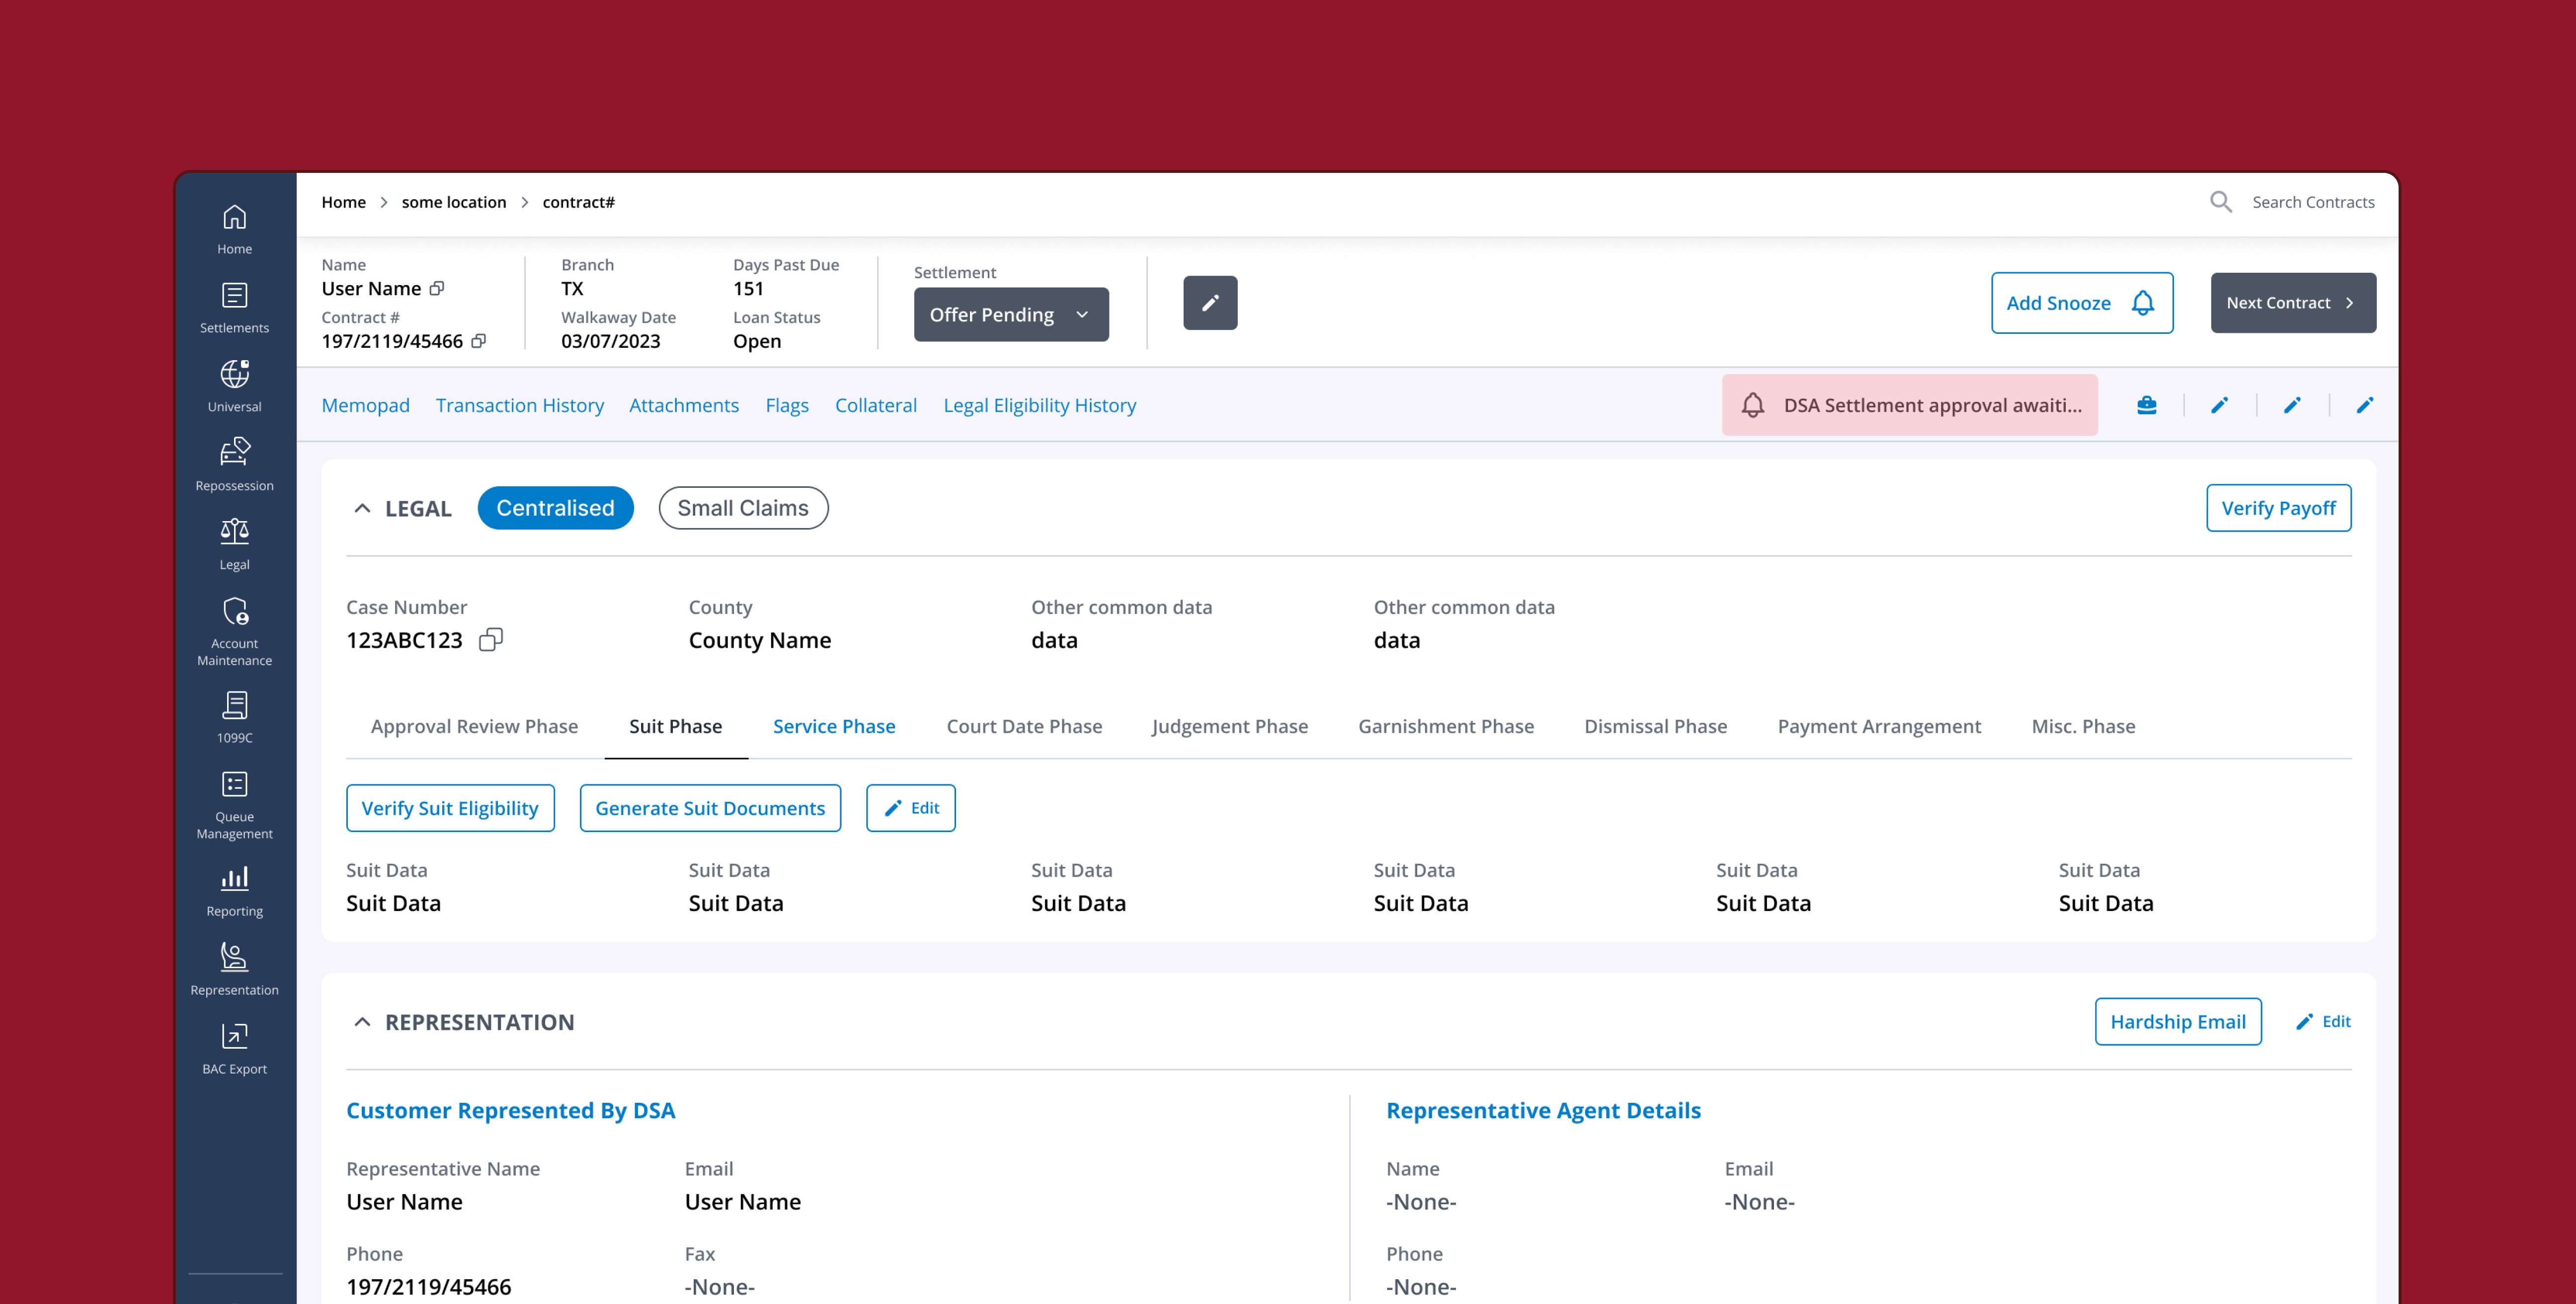Click the briefcase icon near the notification banner

2147,405
